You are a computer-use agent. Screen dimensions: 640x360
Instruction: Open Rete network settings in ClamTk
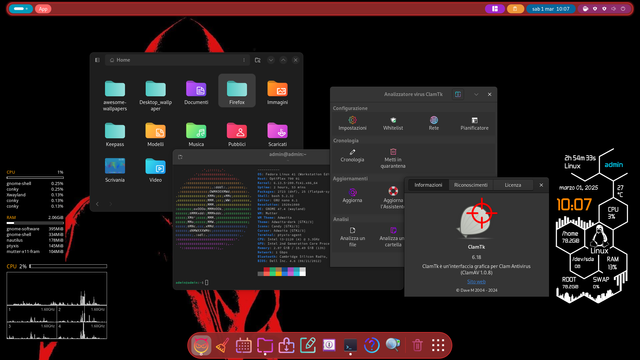coord(433,123)
